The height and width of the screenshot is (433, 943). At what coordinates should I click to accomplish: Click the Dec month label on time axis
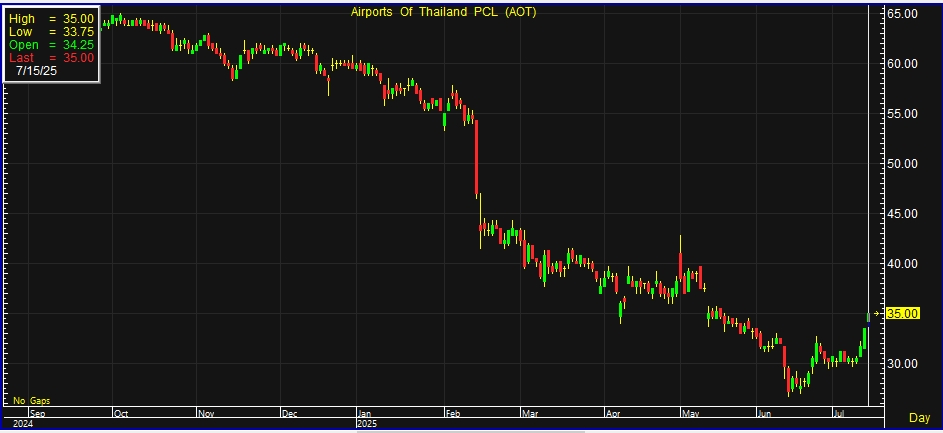(x=290, y=414)
